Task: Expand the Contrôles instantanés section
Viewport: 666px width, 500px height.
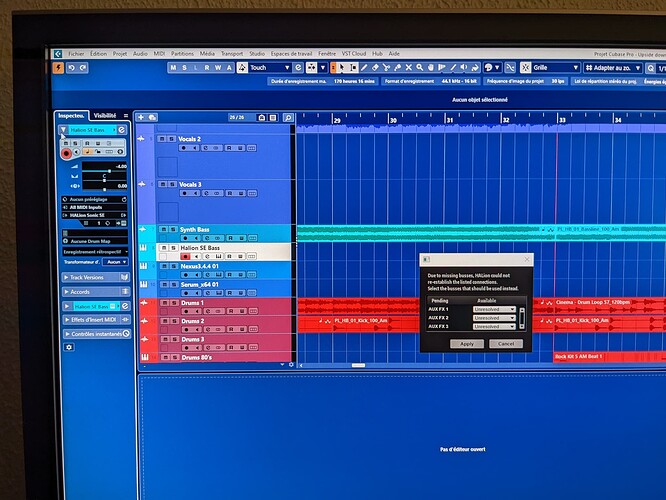Action: click(96, 334)
